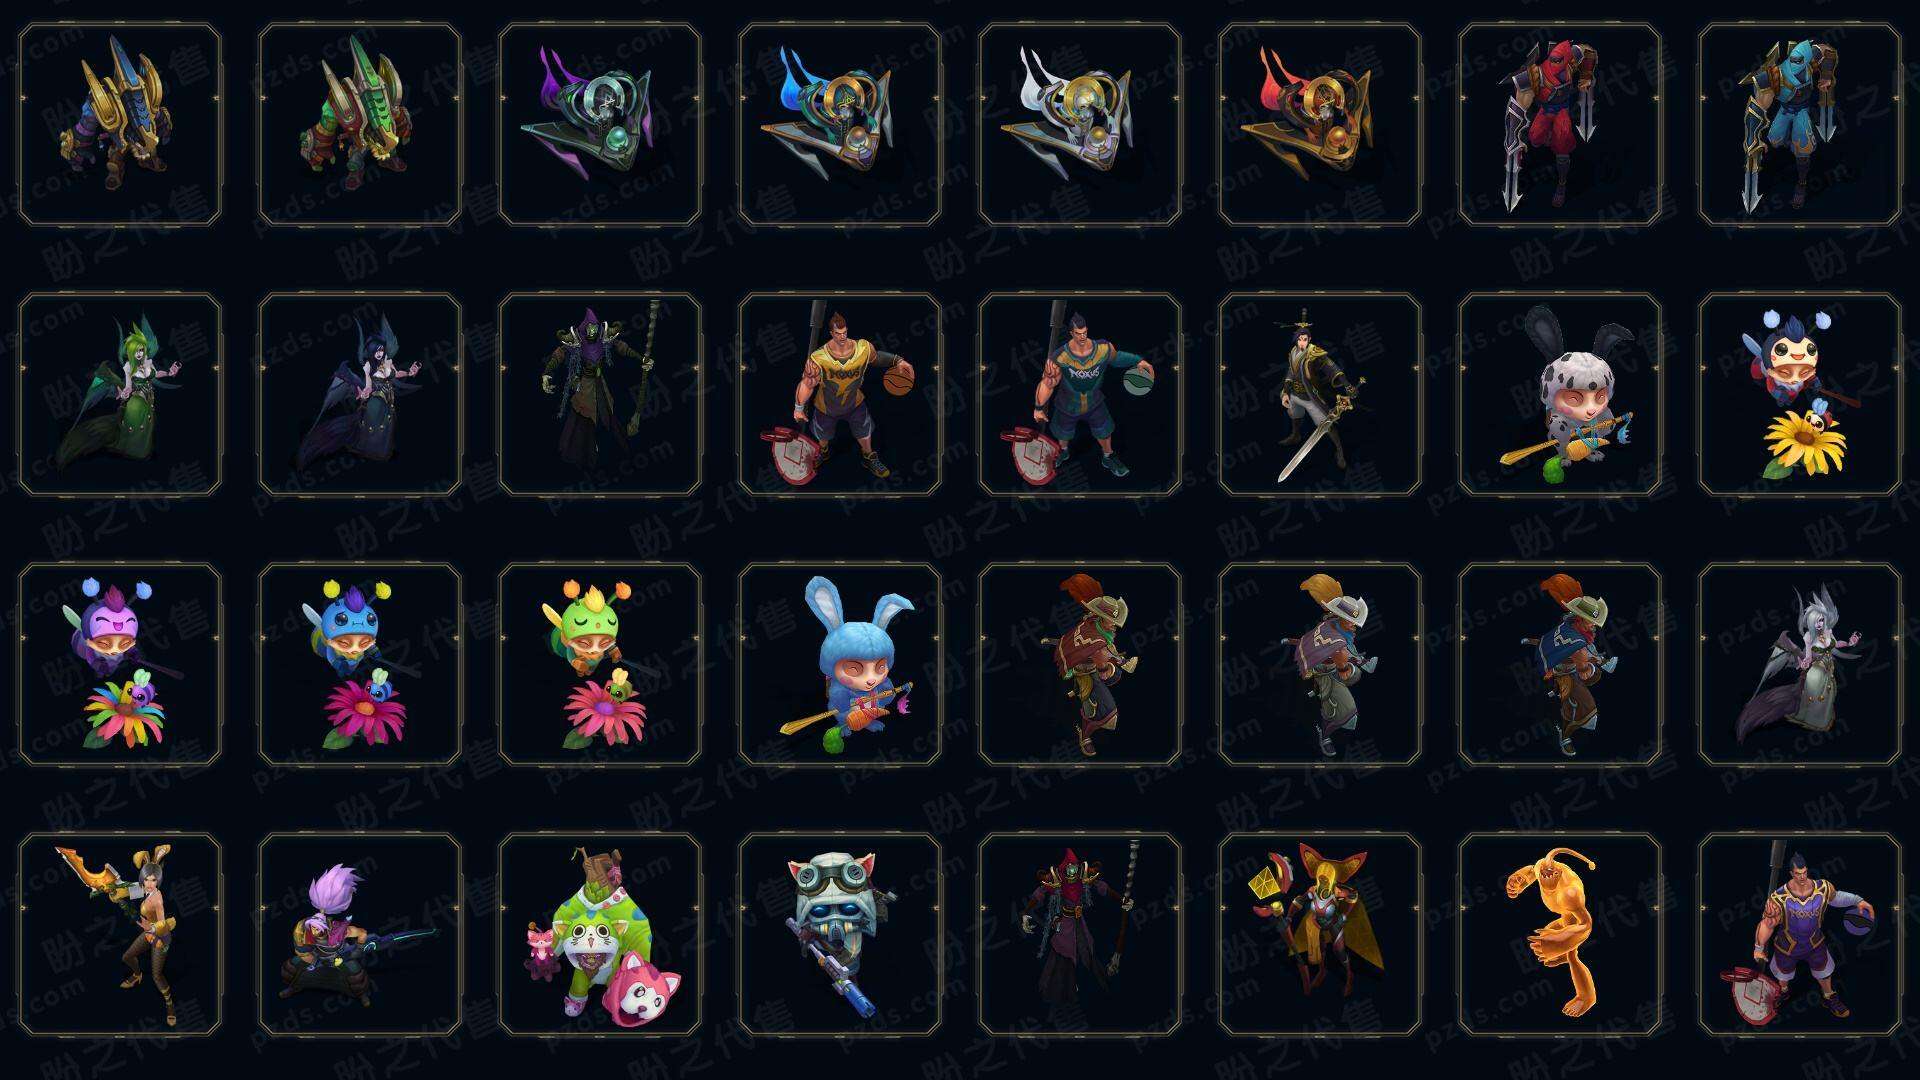This screenshot has height=1080, width=1920.
Task: Select the green-haired Morgana skin
Action: (x=120, y=394)
